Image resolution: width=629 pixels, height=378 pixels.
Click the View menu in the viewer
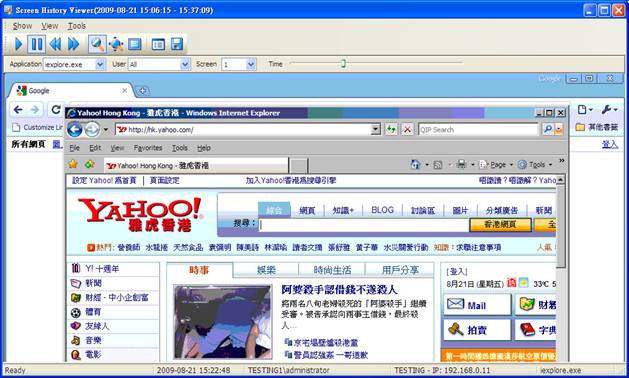[x=50, y=26]
